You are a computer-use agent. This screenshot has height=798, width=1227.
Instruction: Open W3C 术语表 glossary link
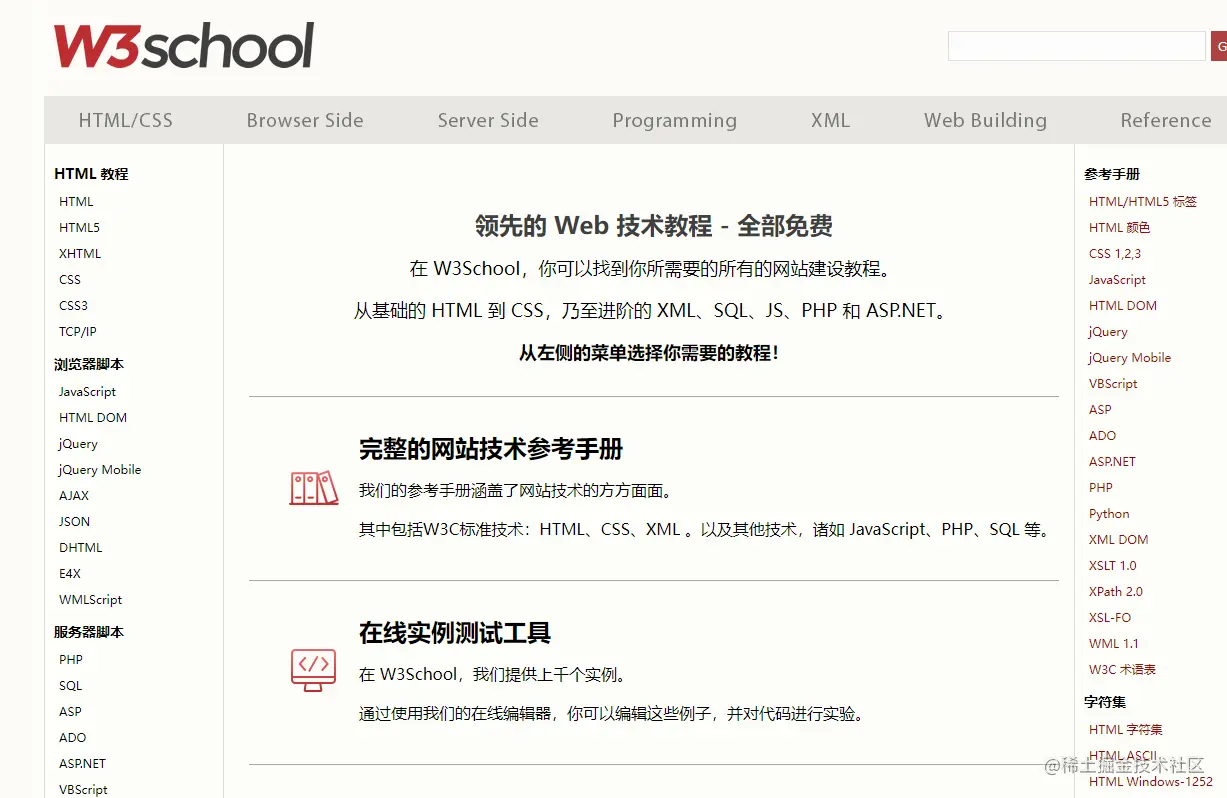[1122, 669]
